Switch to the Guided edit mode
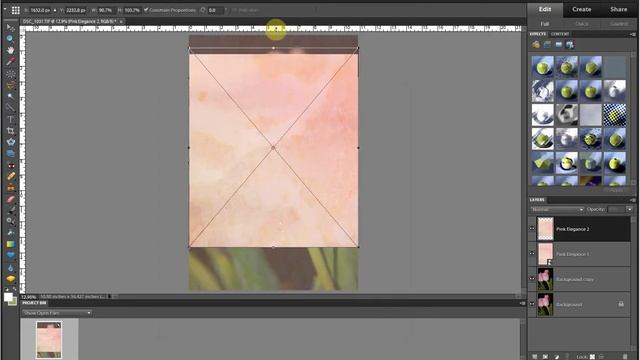 619,24
